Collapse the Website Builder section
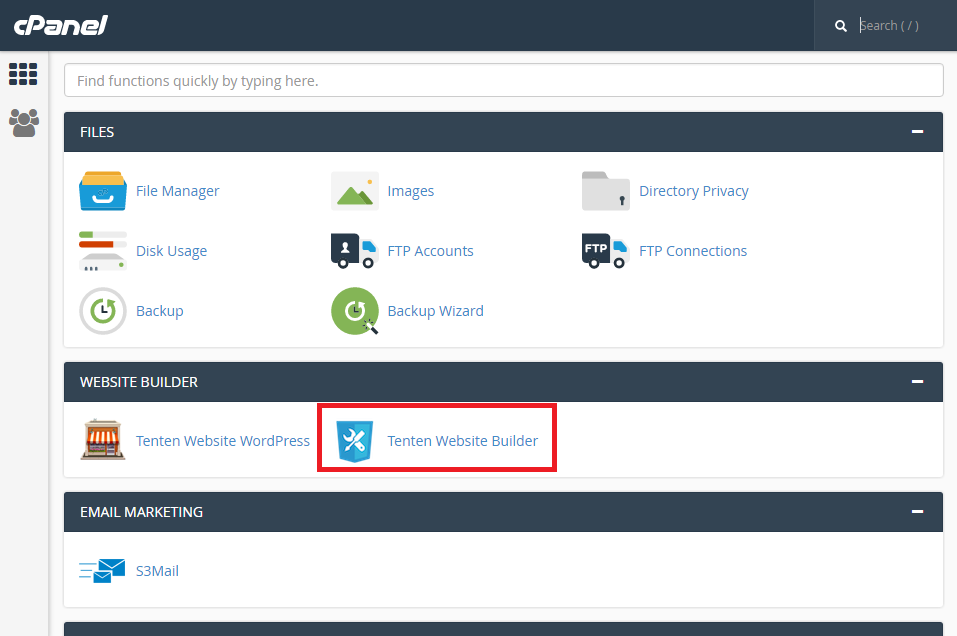 tap(917, 381)
